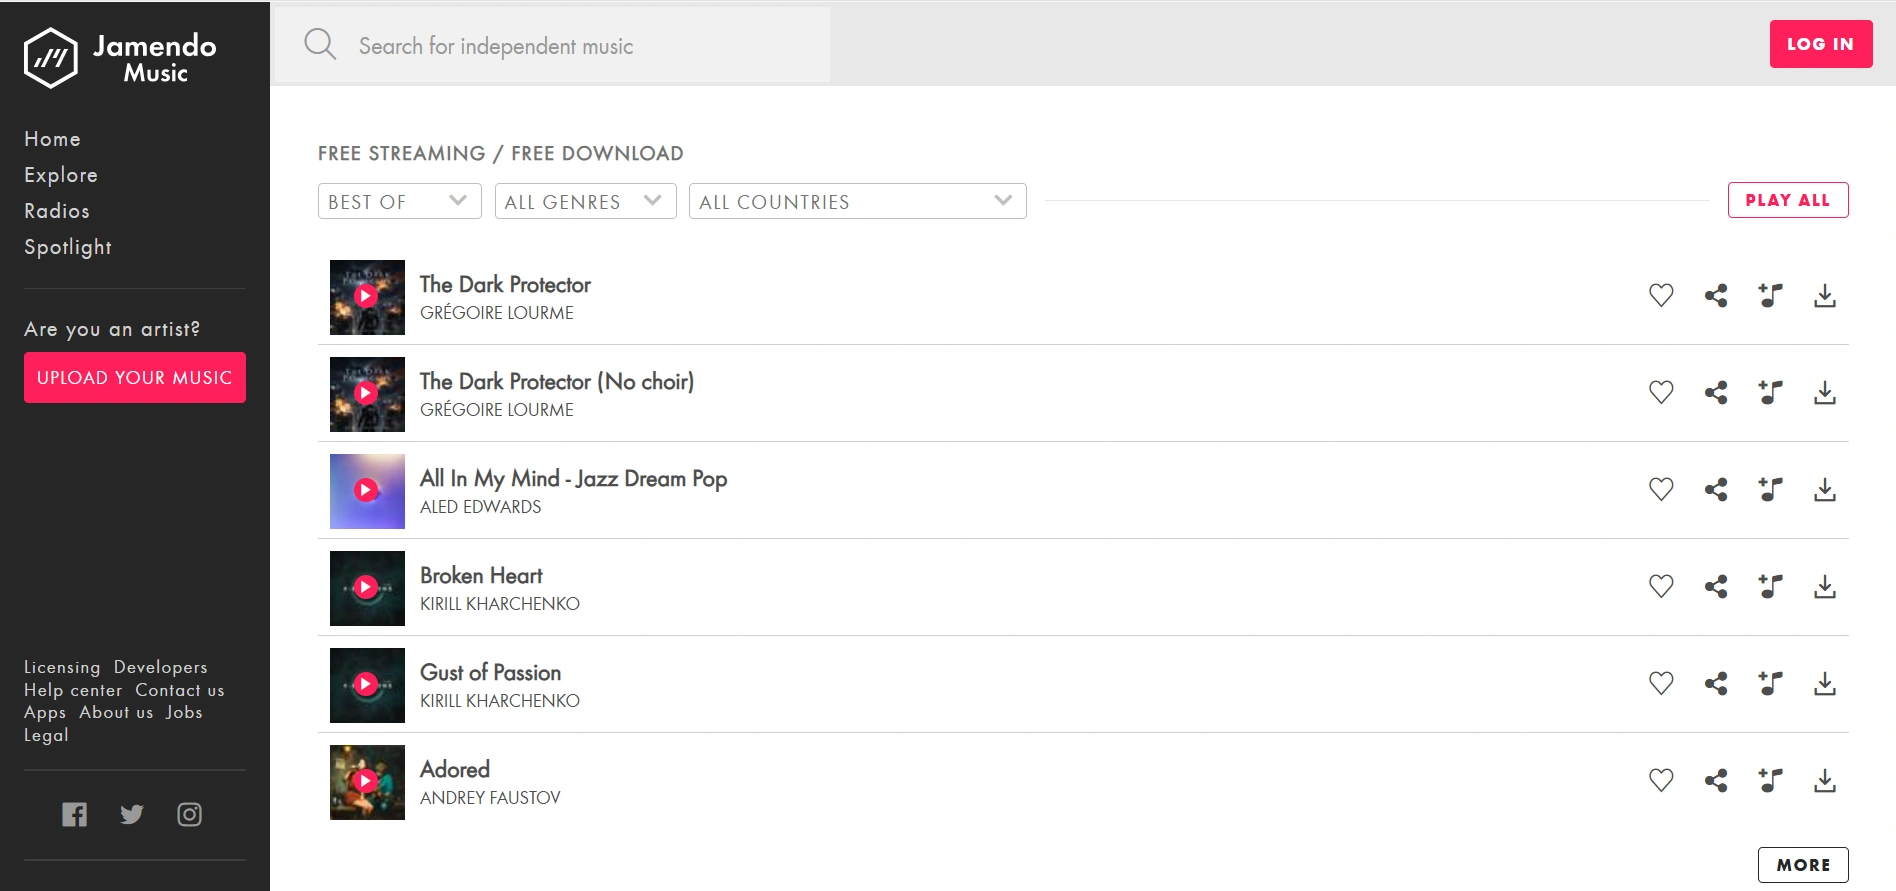The image size is (1896, 891).
Task: Open the Licensing footer link
Action: tap(62, 667)
